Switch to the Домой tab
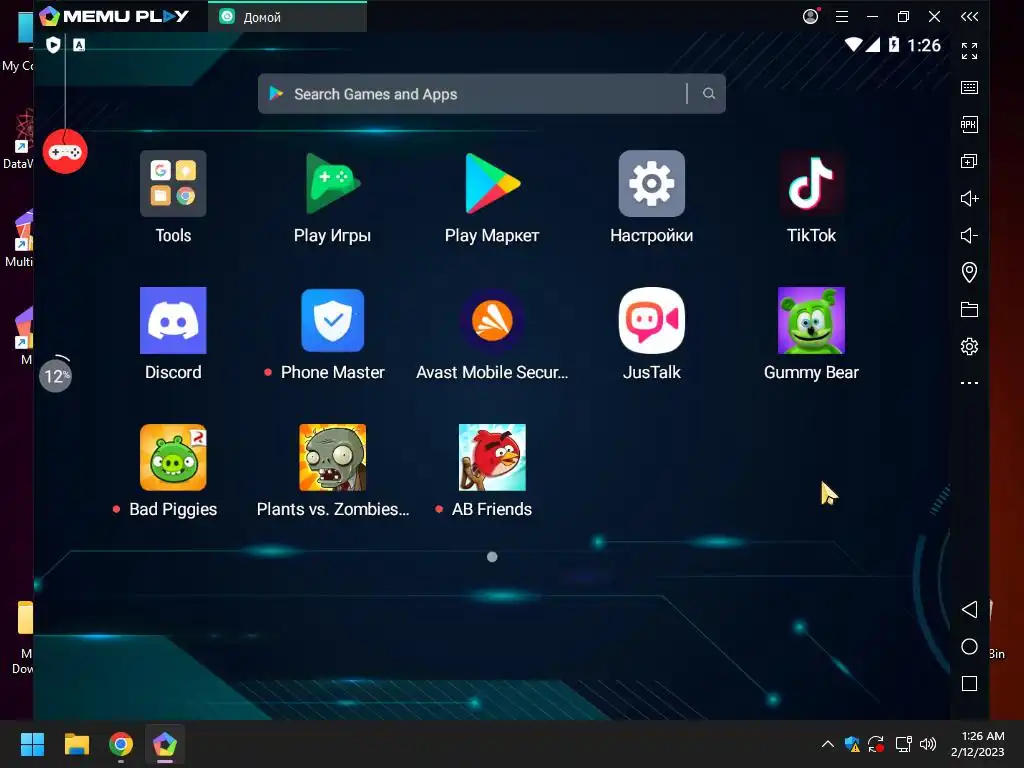The image size is (1024, 768). (287, 17)
